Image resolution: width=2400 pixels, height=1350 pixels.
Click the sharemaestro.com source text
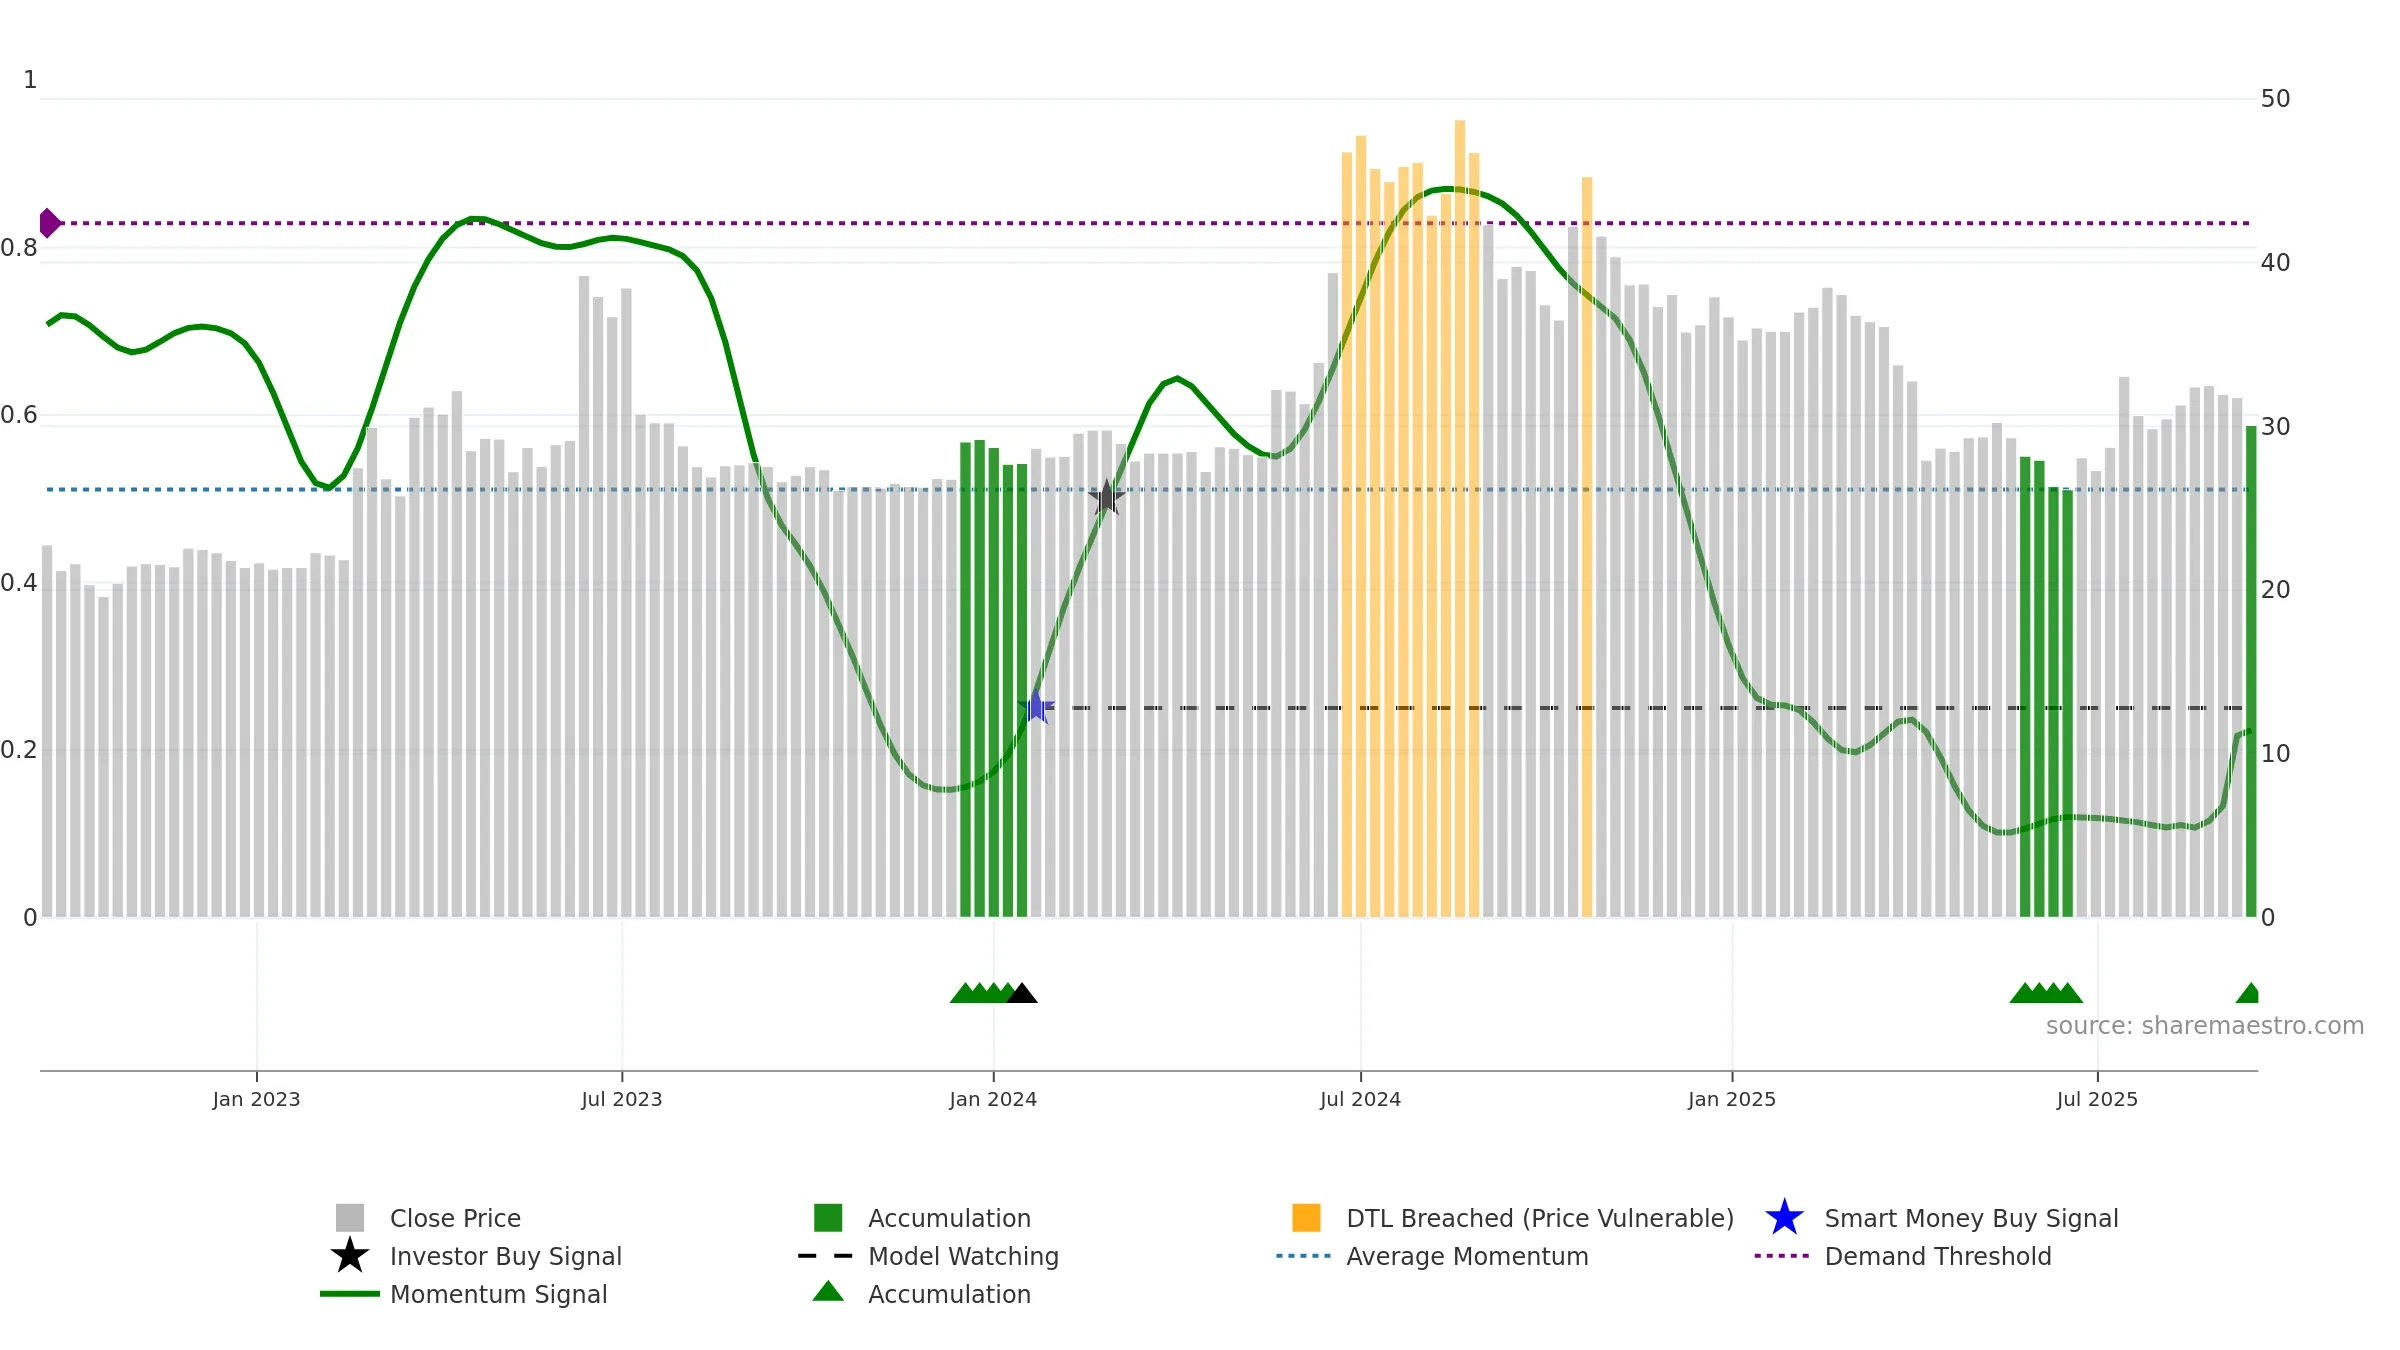tap(2205, 1026)
